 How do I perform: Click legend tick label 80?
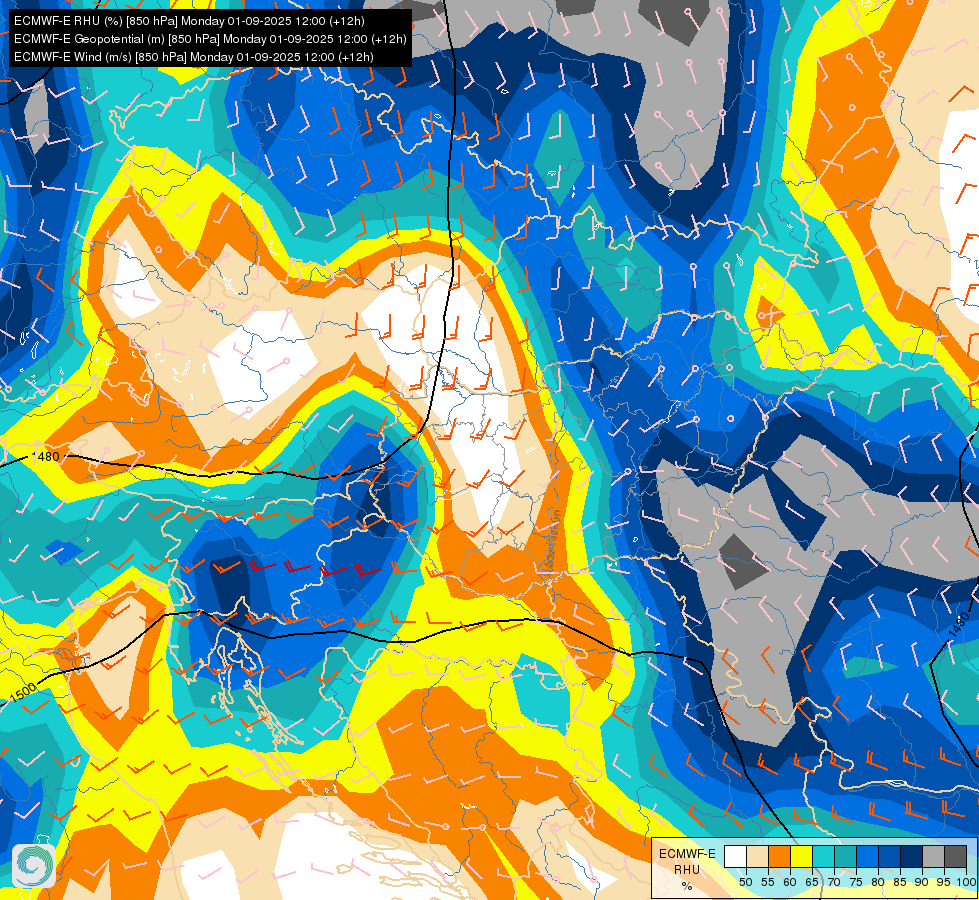tap(878, 882)
